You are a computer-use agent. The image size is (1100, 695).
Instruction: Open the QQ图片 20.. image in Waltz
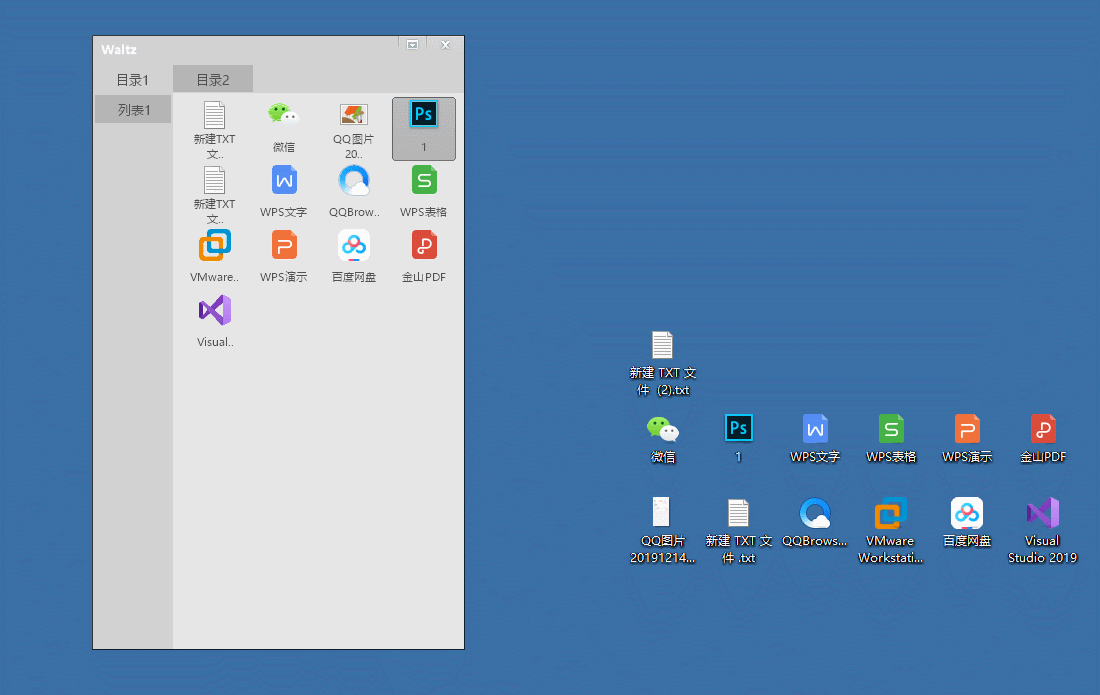point(354,130)
